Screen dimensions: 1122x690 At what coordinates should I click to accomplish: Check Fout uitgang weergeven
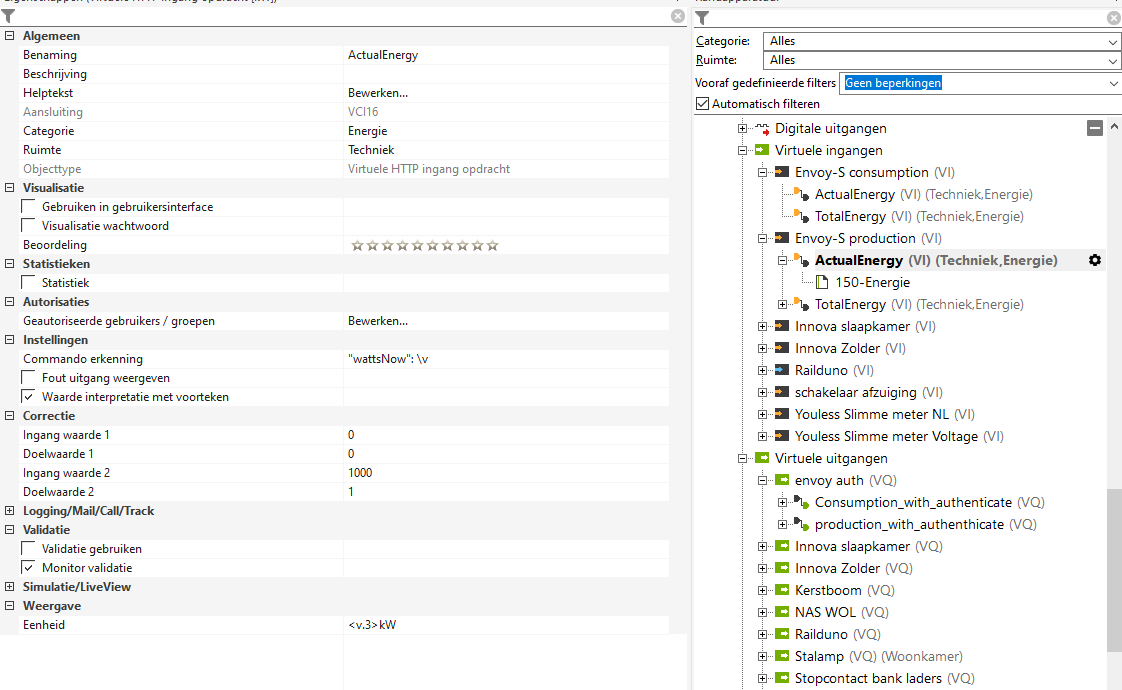(x=29, y=378)
